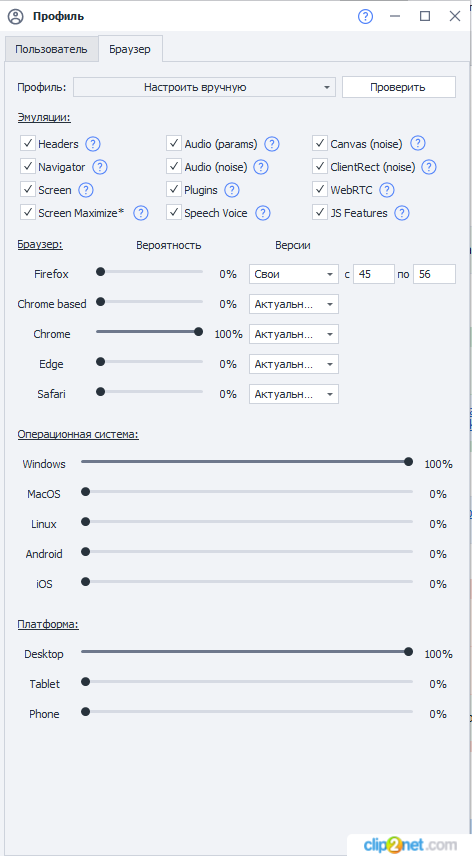Open help icon beside Speech Voice
This screenshot has height=856, width=472.
pyautogui.click(x=263, y=213)
